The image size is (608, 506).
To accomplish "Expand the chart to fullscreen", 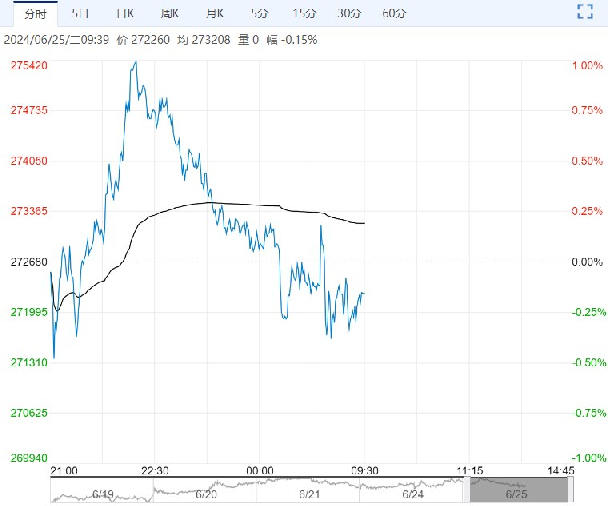I will point(587,12).
